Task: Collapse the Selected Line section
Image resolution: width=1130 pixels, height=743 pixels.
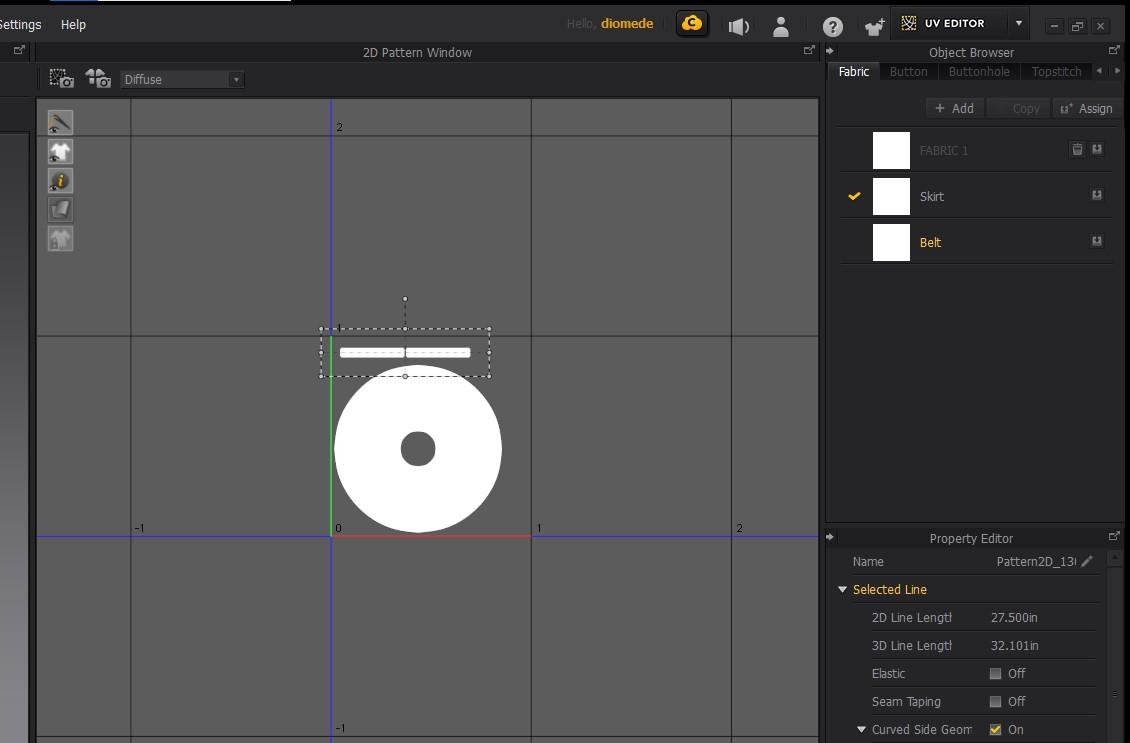Action: 842,589
